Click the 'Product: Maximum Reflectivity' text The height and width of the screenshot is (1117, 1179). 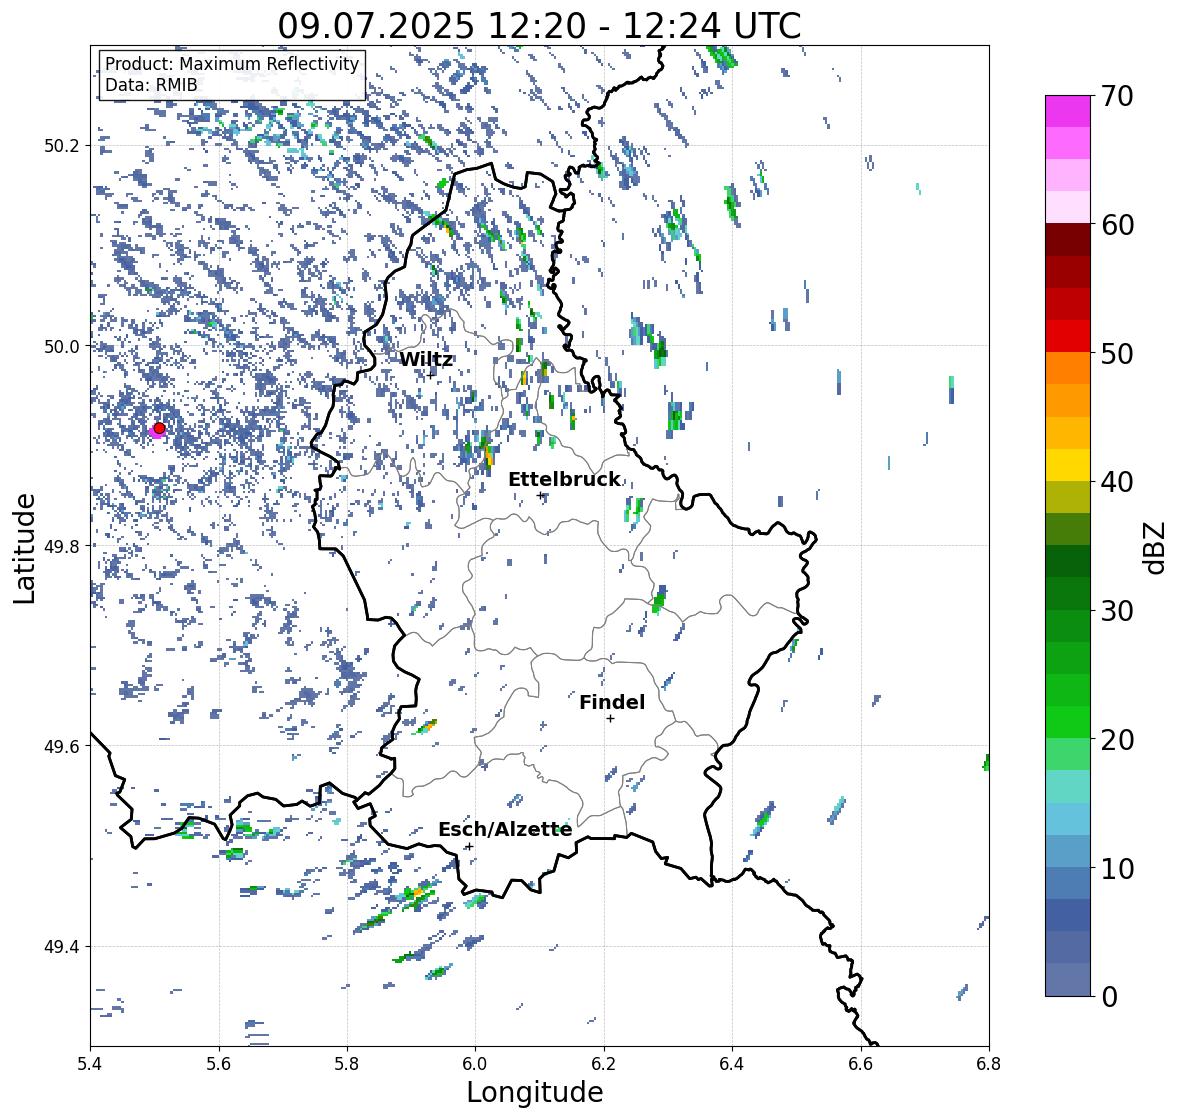coord(232,64)
